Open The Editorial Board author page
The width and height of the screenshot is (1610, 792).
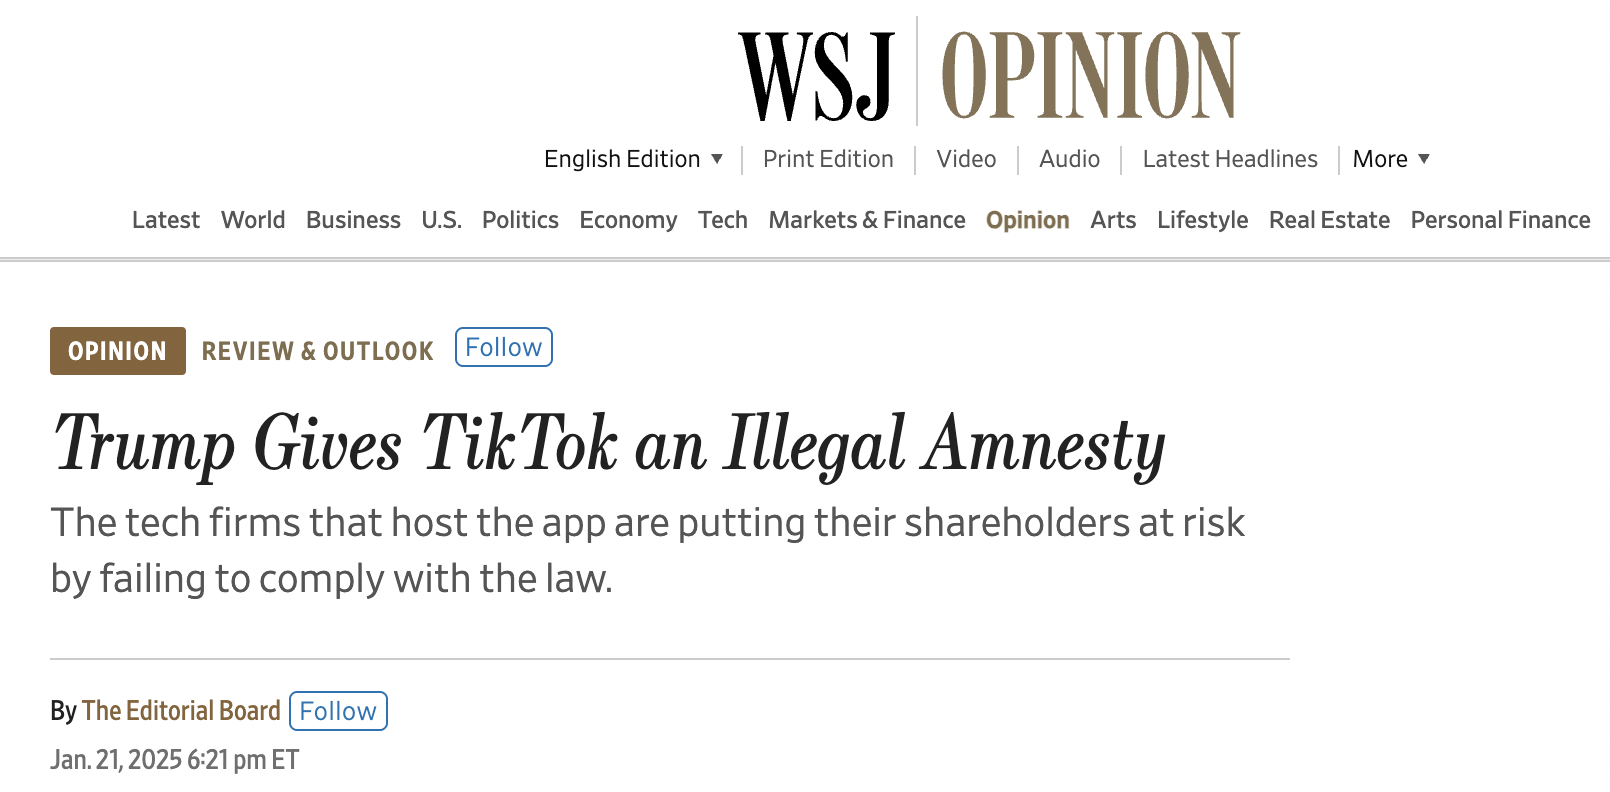point(181,710)
